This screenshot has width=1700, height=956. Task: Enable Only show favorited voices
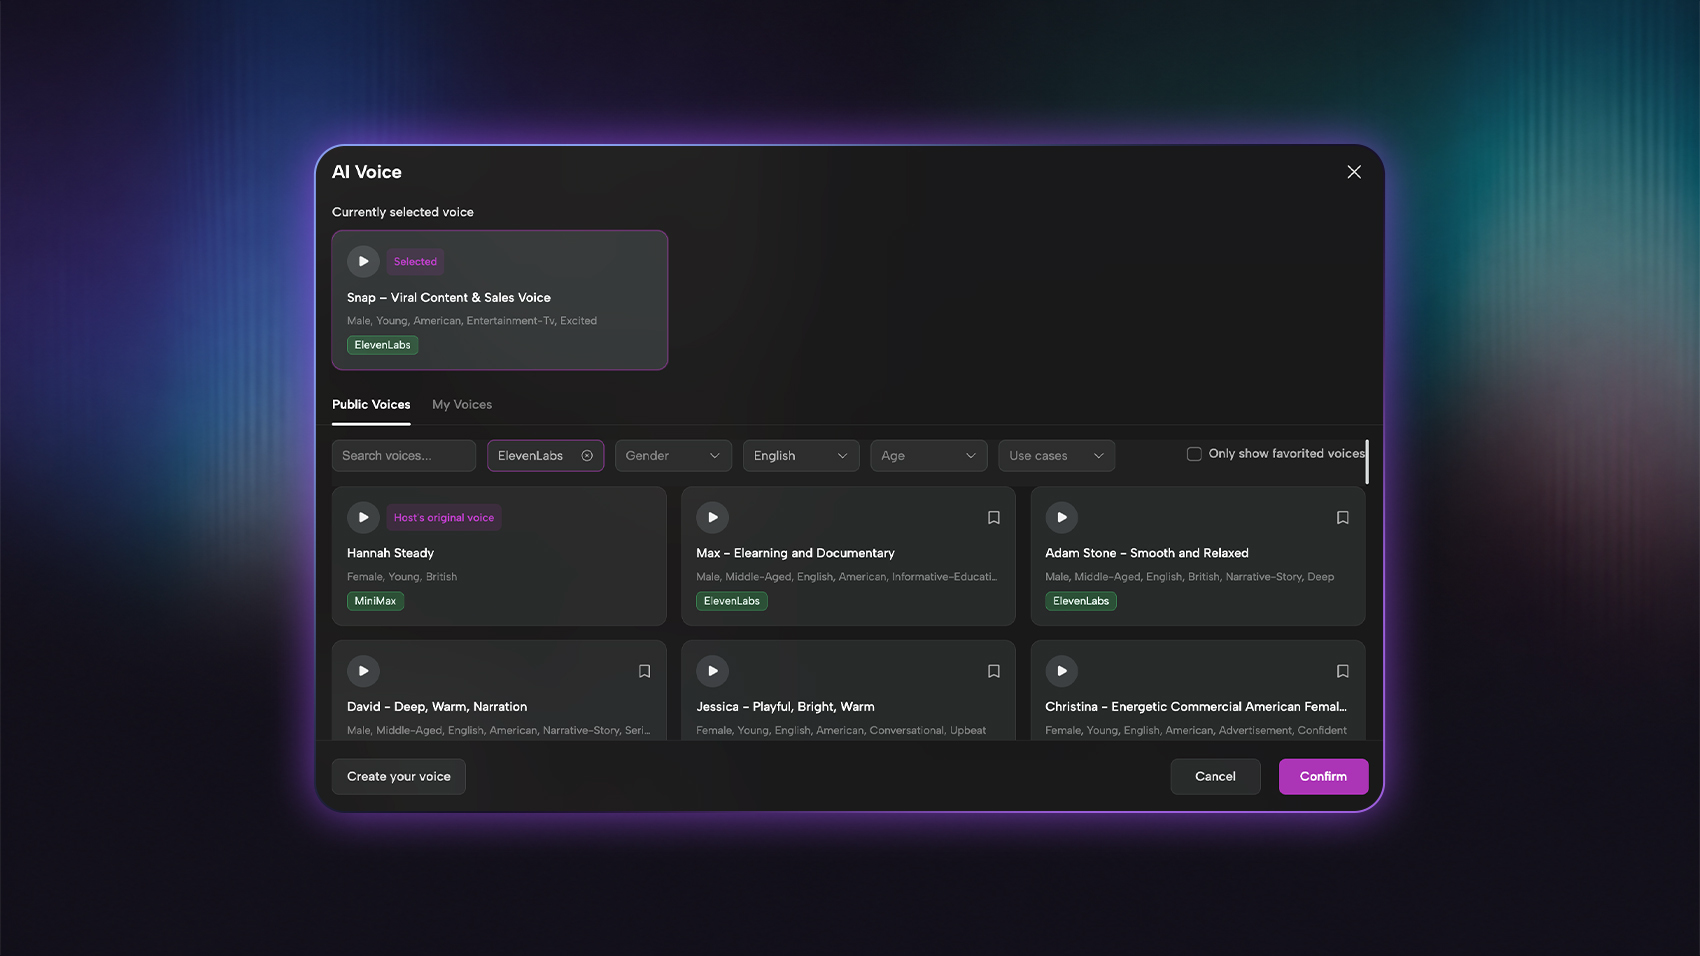point(1194,454)
